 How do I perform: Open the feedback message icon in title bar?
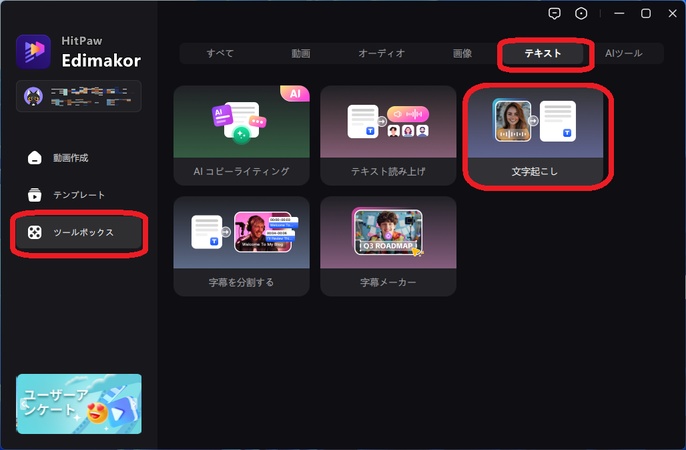pos(554,14)
